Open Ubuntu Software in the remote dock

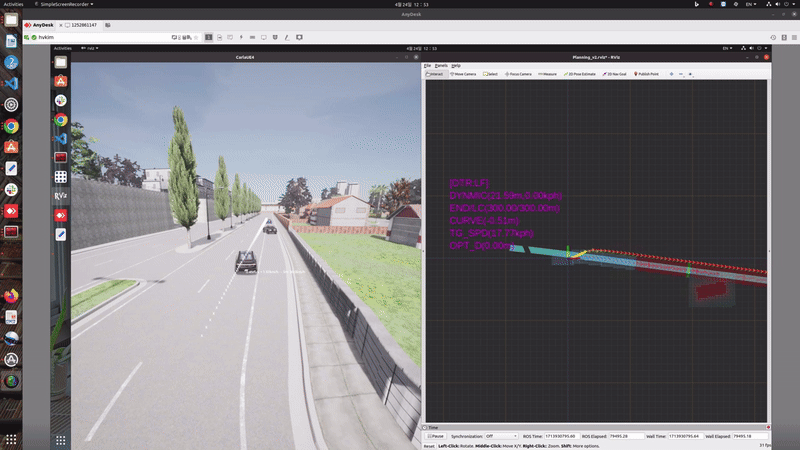click(61, 81)
